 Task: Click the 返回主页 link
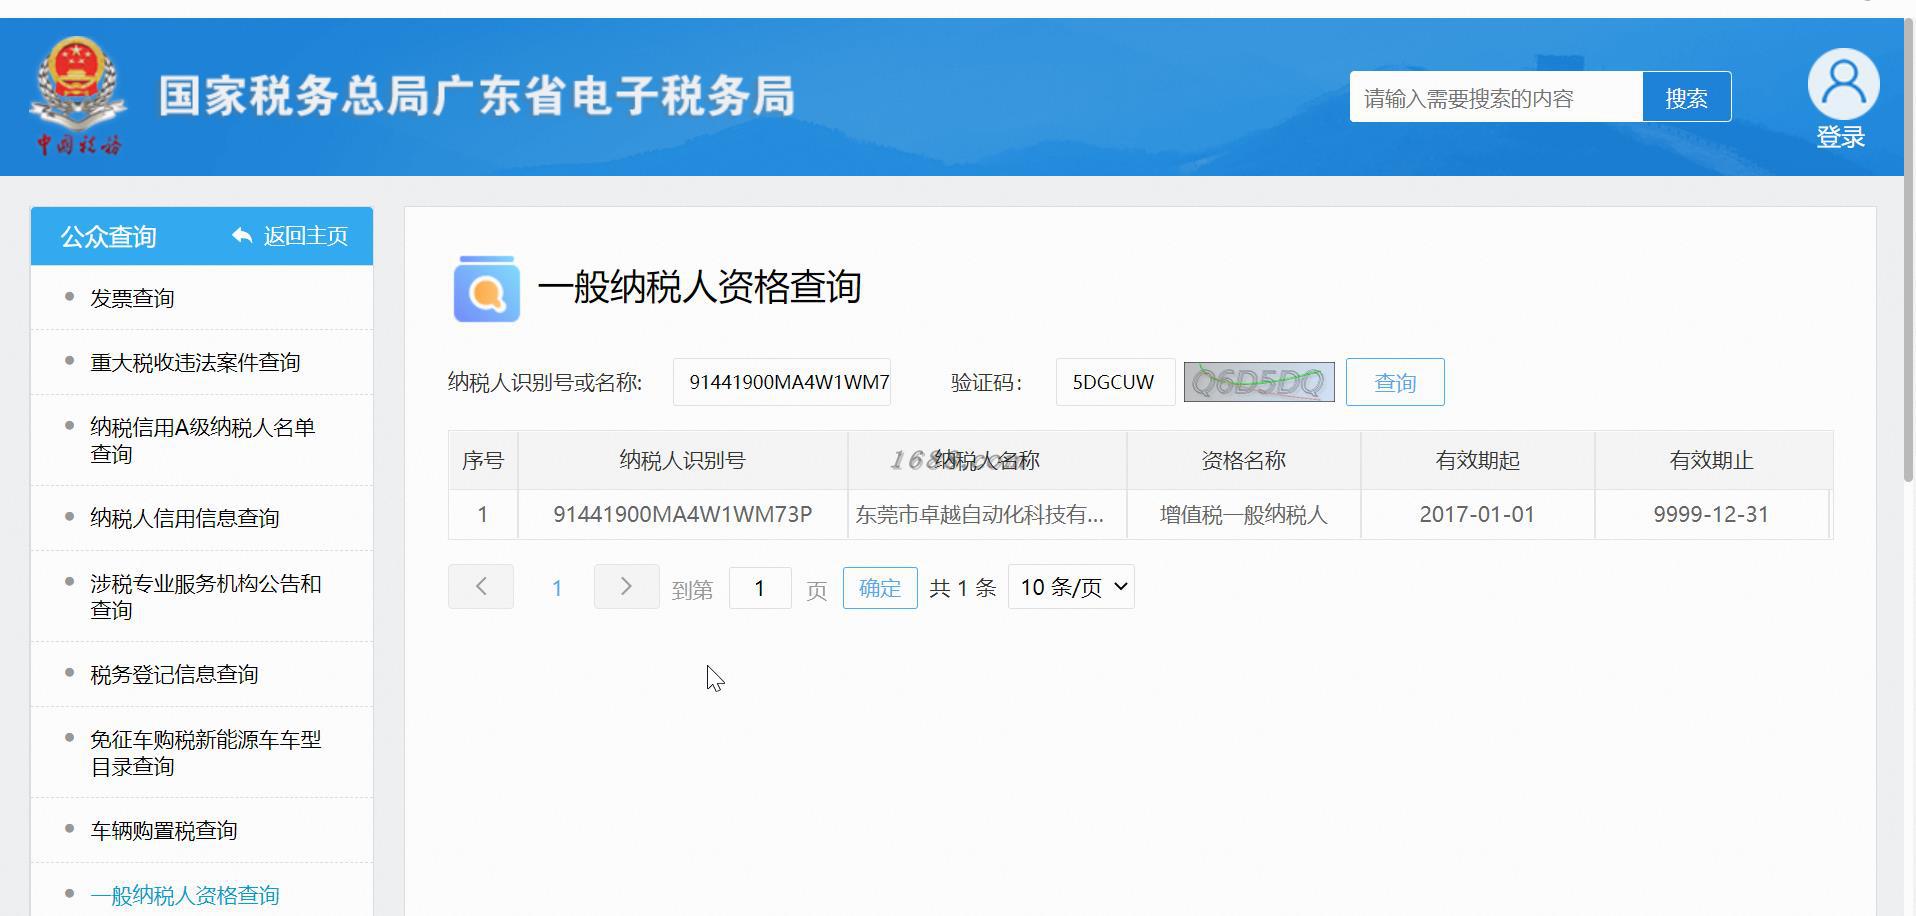tap(305, 236)
